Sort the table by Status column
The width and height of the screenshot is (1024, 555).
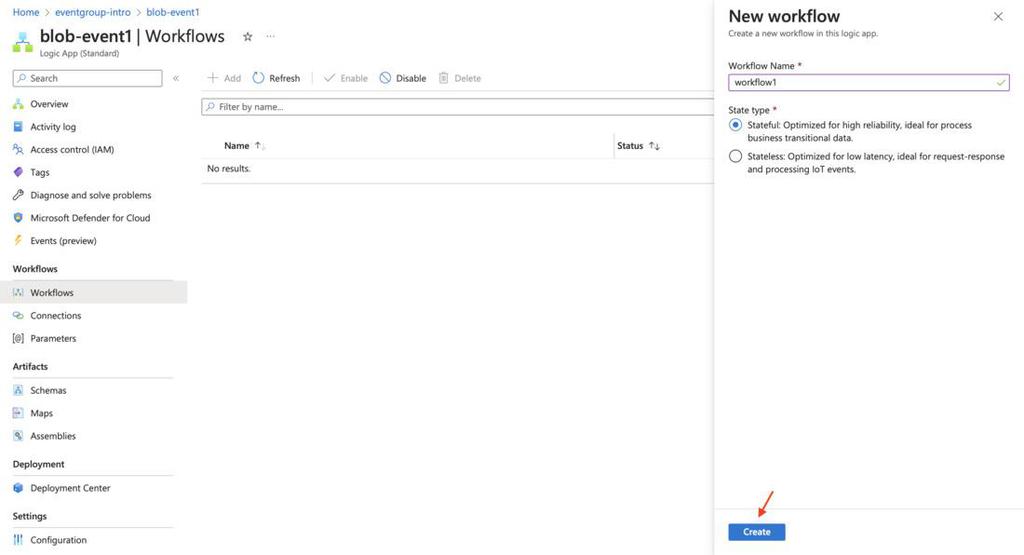[638, 146]
